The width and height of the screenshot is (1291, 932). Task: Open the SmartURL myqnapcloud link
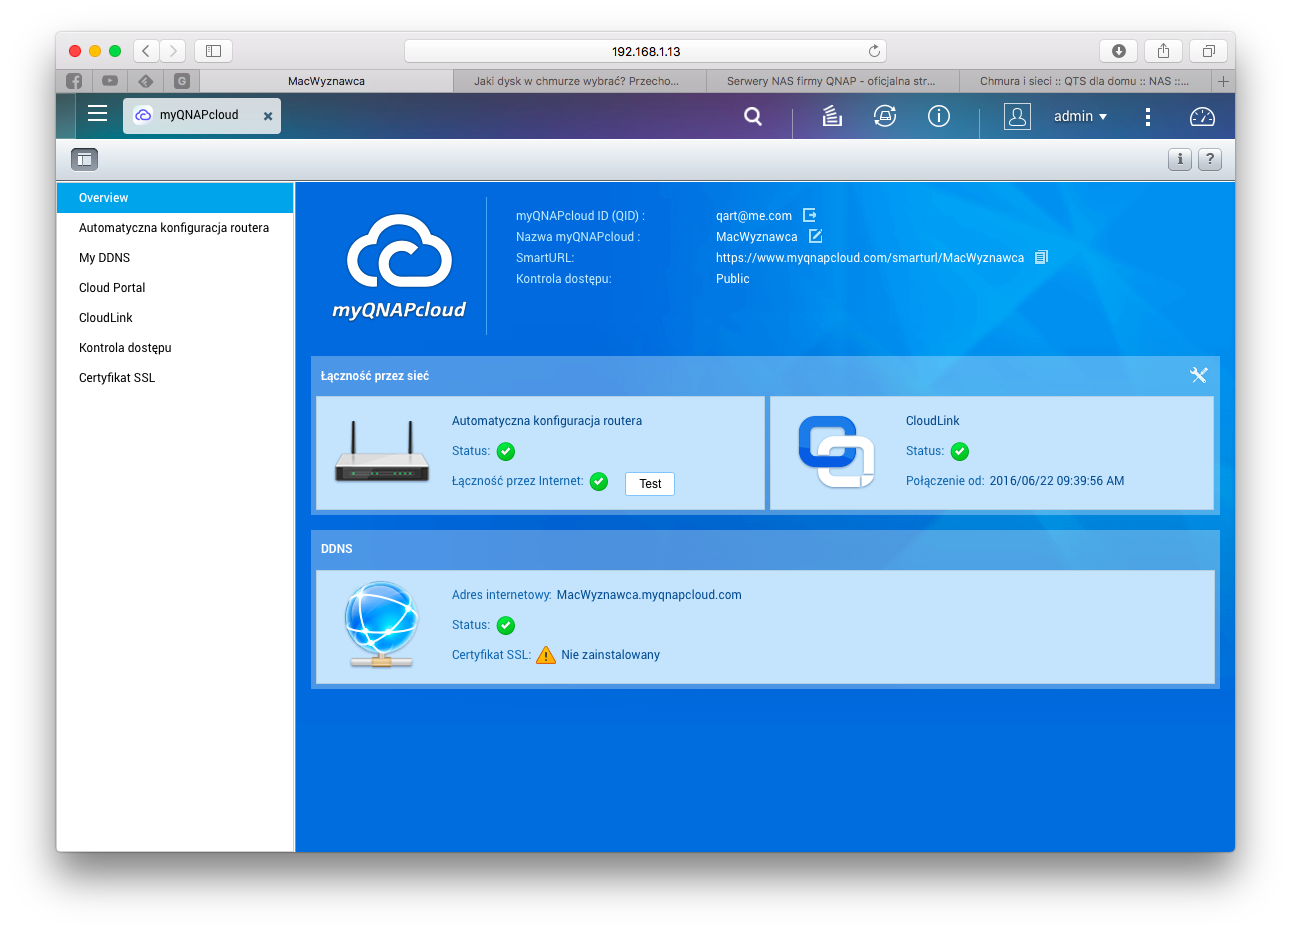[869, 258]
